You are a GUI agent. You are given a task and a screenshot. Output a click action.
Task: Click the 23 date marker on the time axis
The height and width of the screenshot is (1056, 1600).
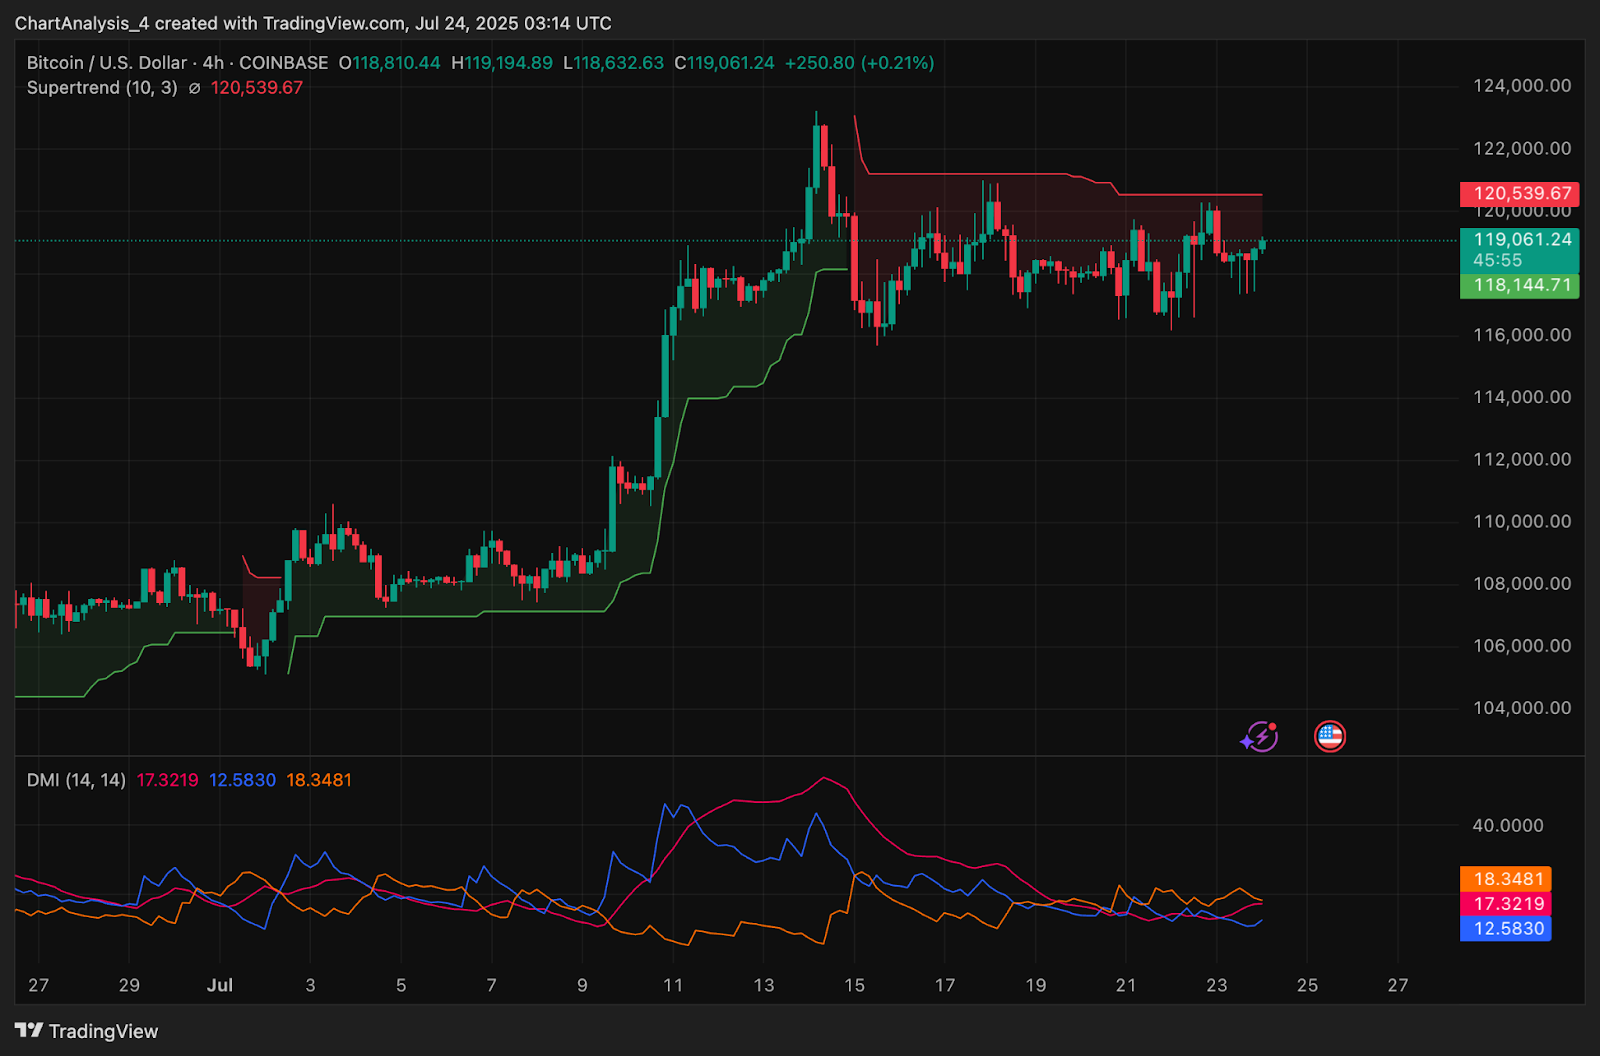pos(1216,985)
